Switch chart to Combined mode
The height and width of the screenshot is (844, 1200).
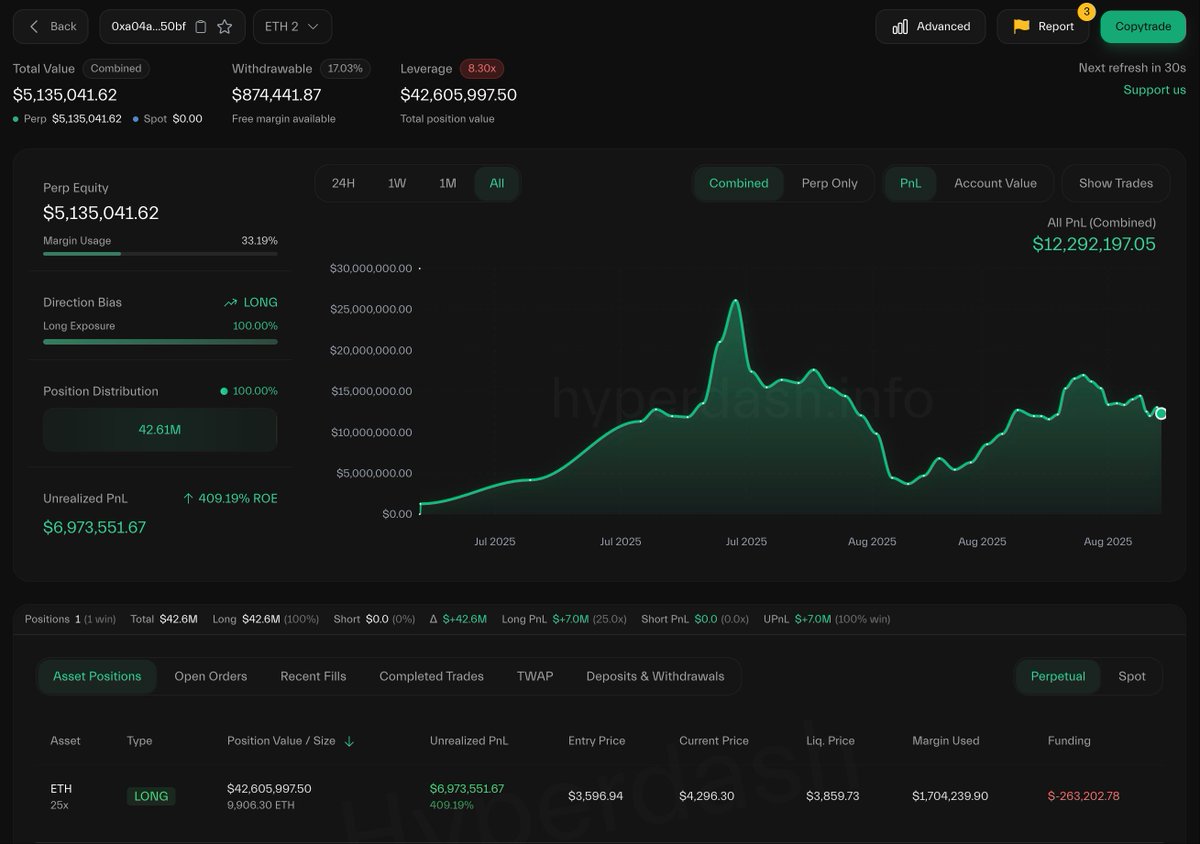click(x=739, y=183)
